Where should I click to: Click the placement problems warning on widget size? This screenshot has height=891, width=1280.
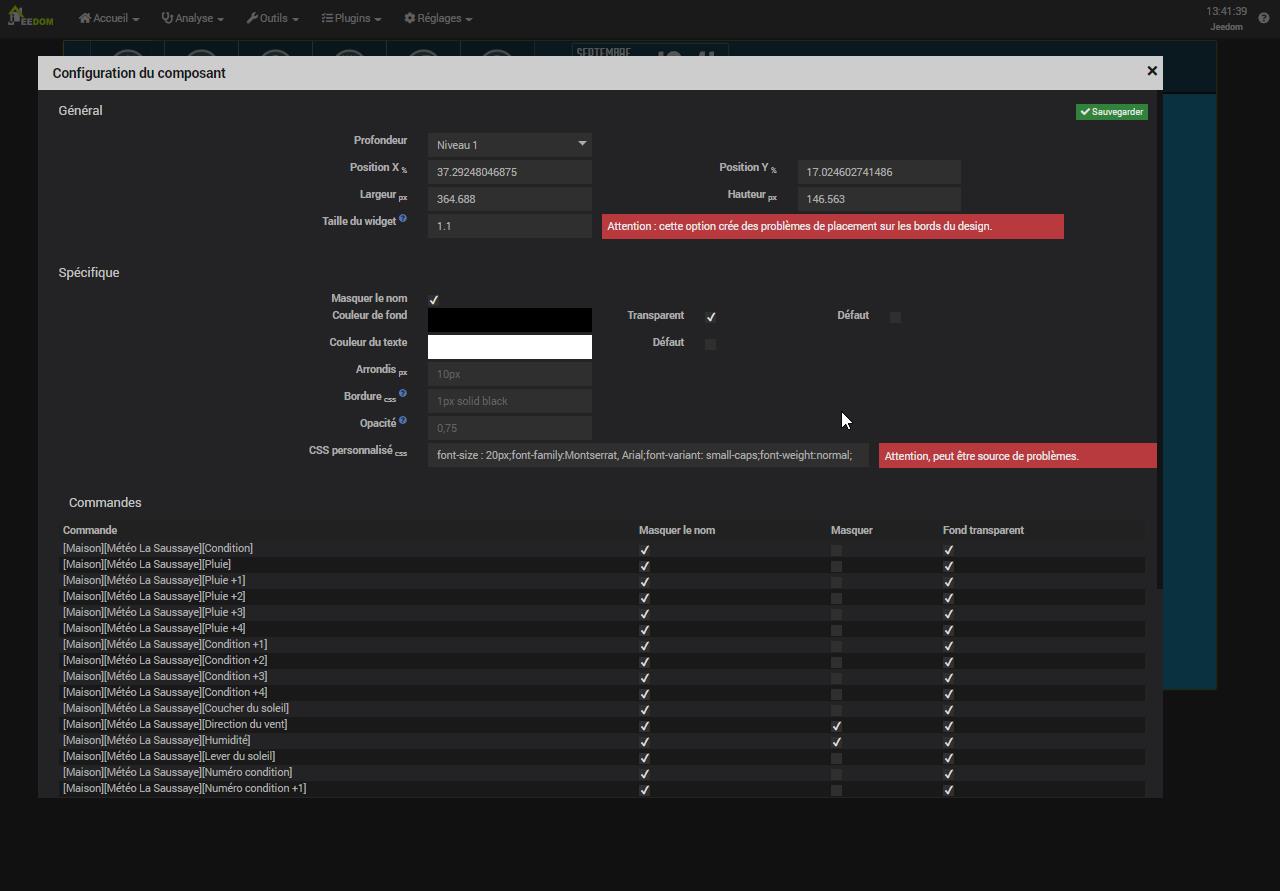(832, 226)
